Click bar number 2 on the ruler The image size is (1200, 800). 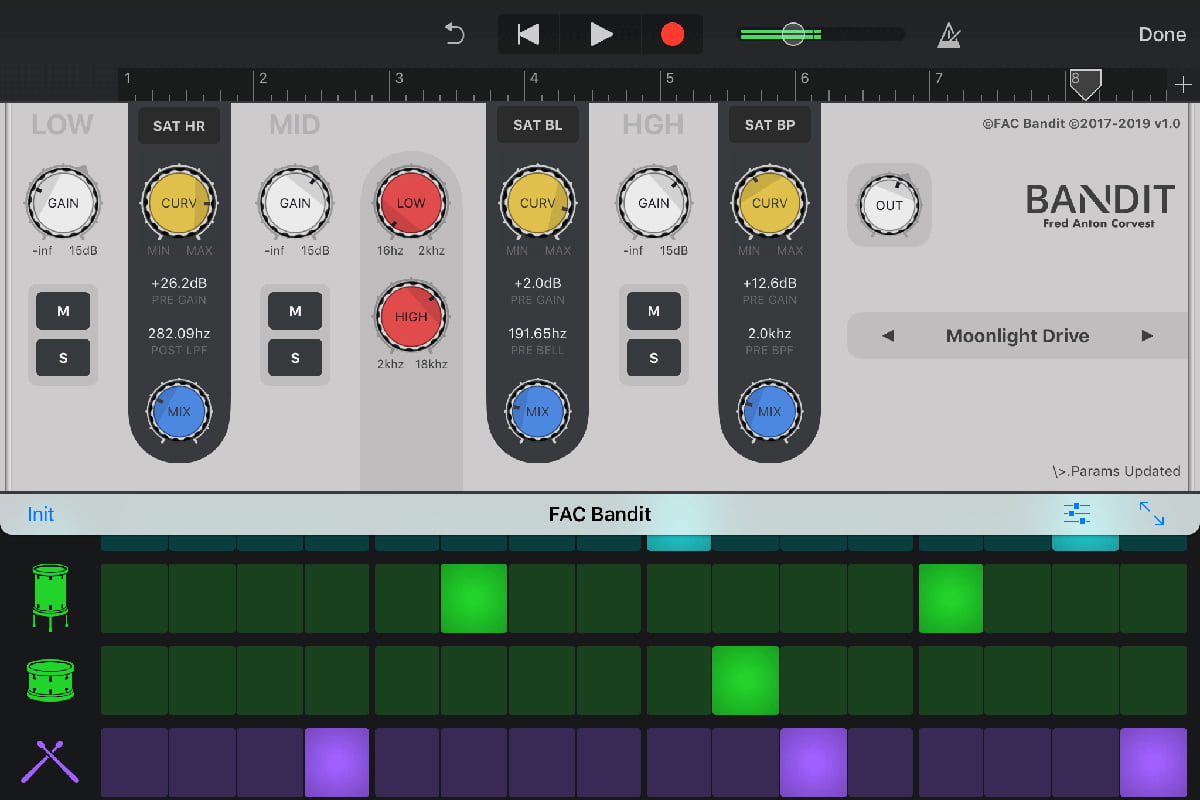point(263,78)
